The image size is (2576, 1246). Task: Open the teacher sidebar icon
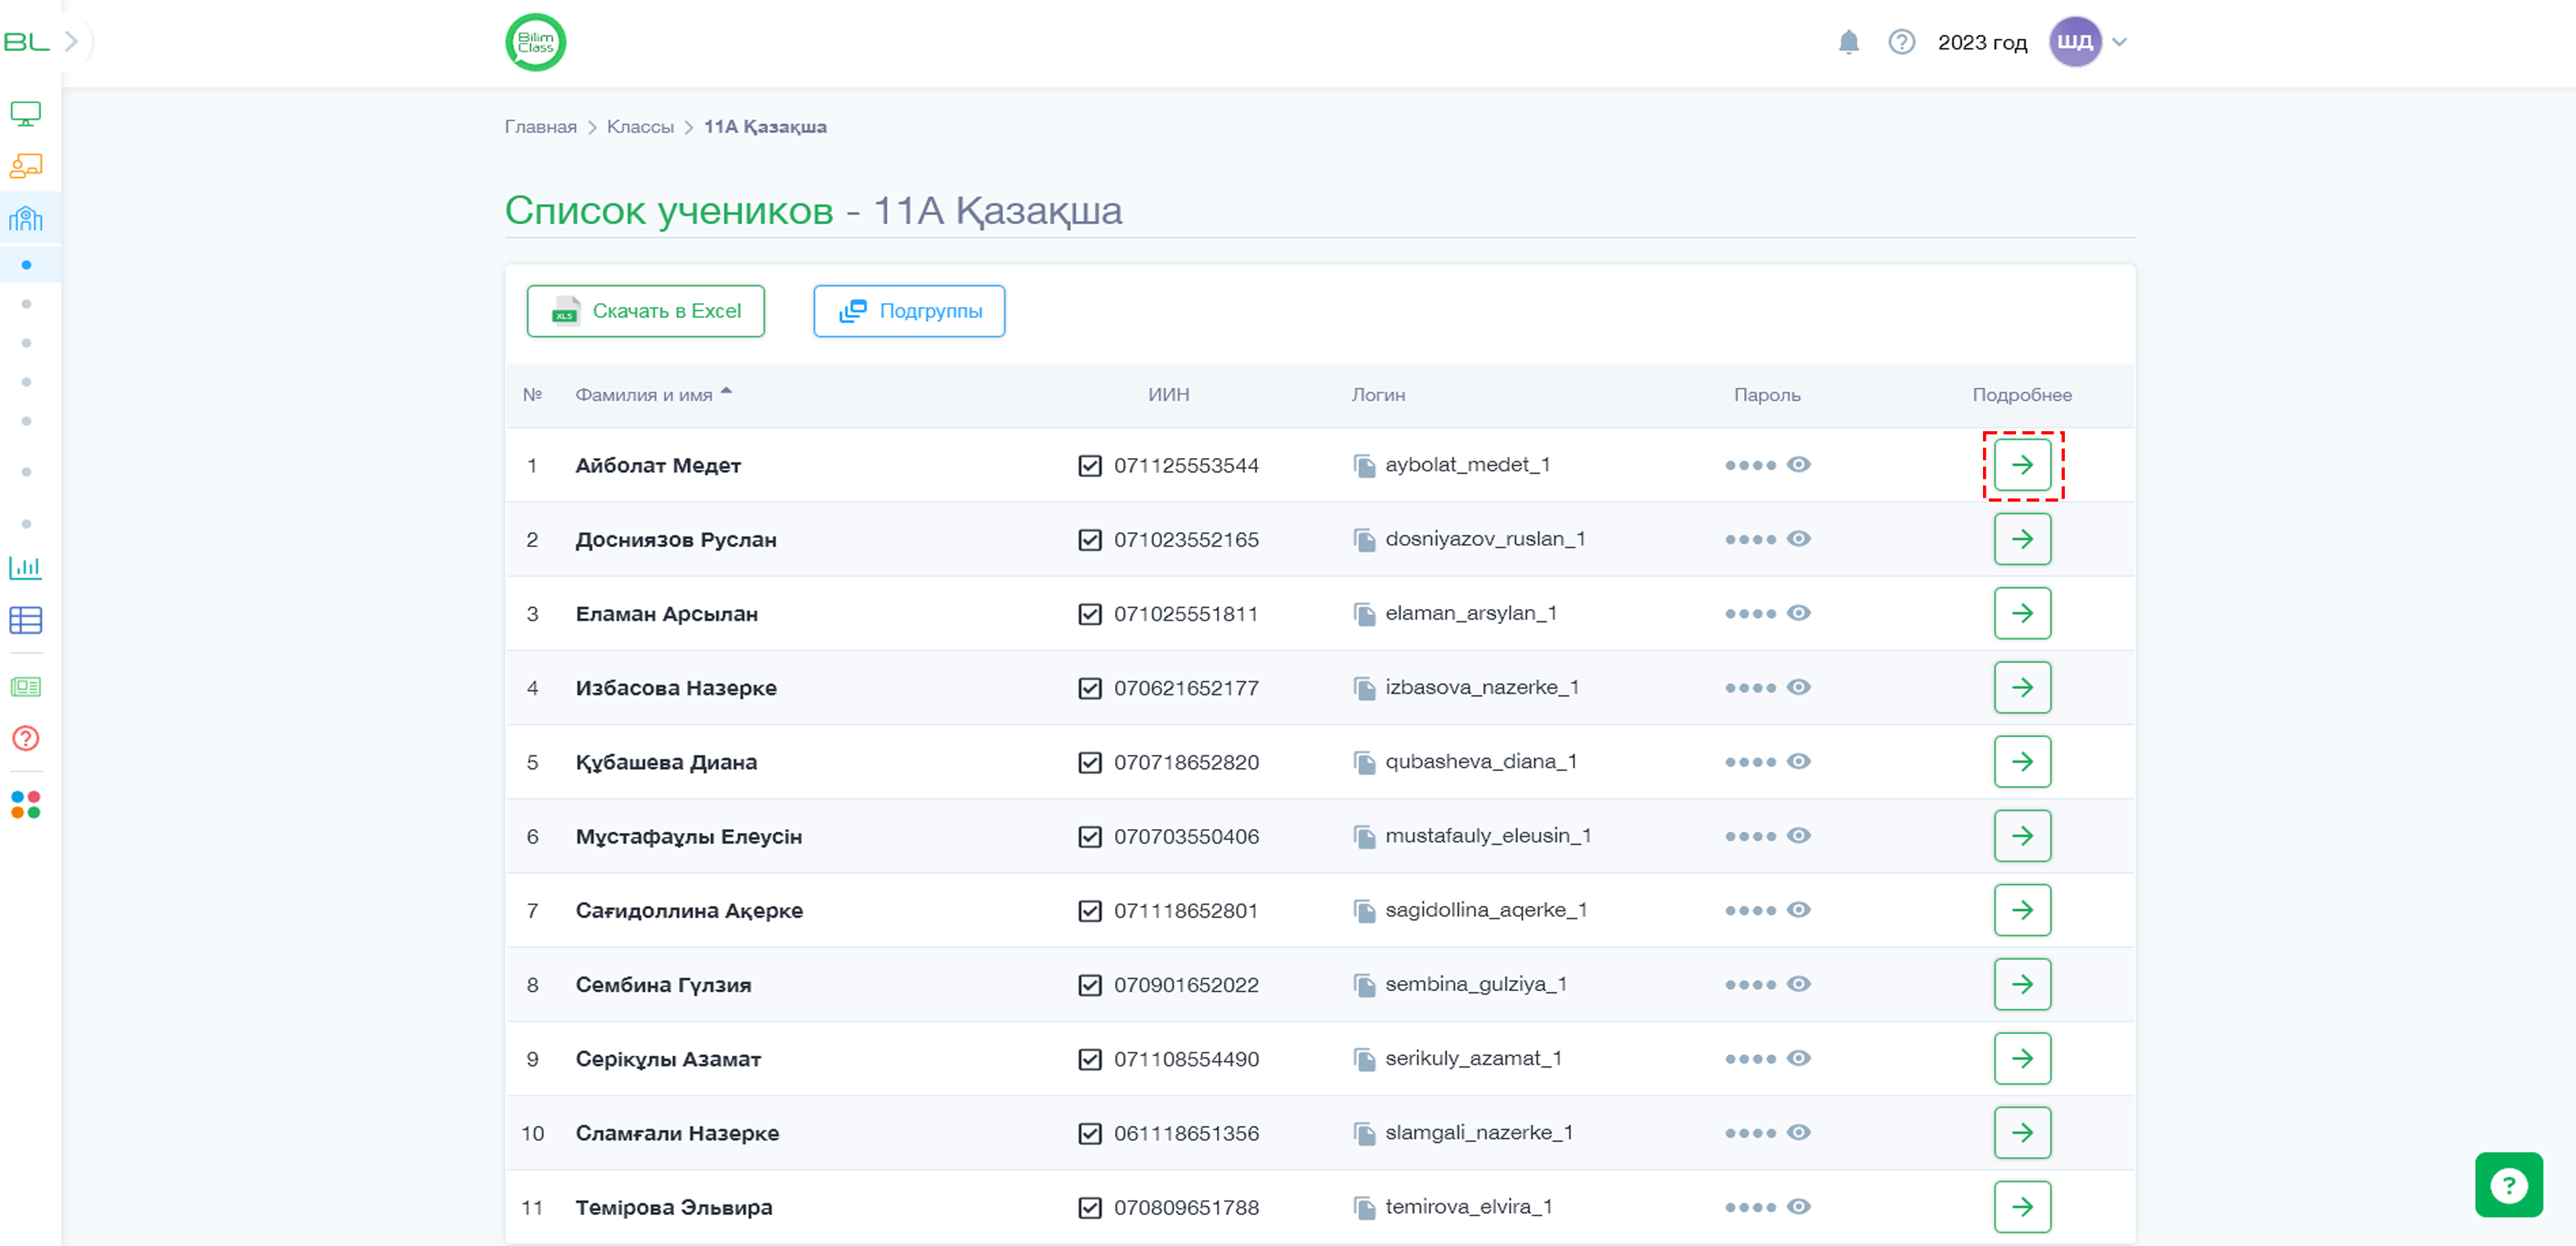(x=25, y=165)
